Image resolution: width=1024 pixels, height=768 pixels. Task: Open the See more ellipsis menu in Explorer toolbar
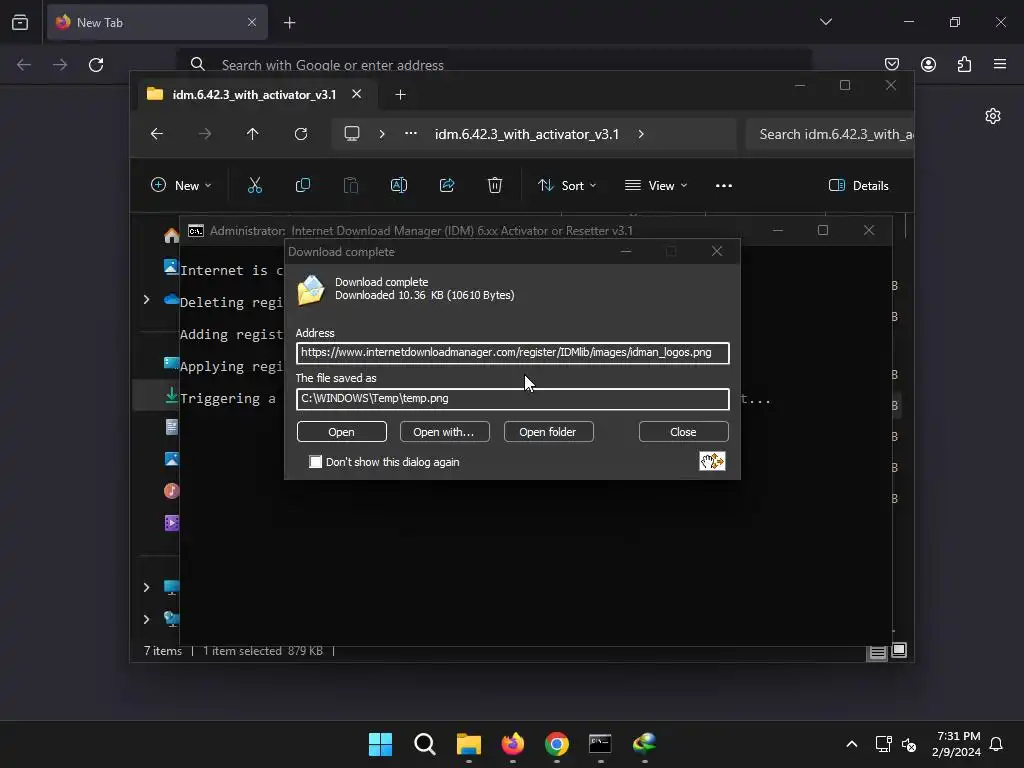tap(724, 185)
